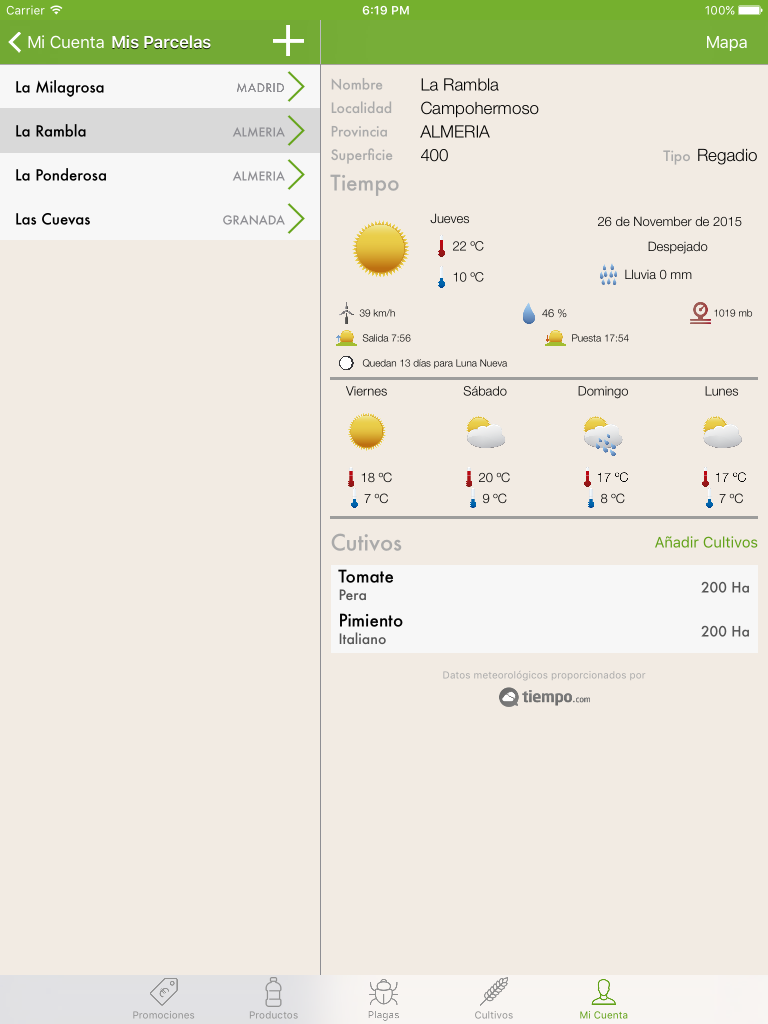
Task: Open the Cultivos wheat icon tab
Action: [x=494, y=999]
